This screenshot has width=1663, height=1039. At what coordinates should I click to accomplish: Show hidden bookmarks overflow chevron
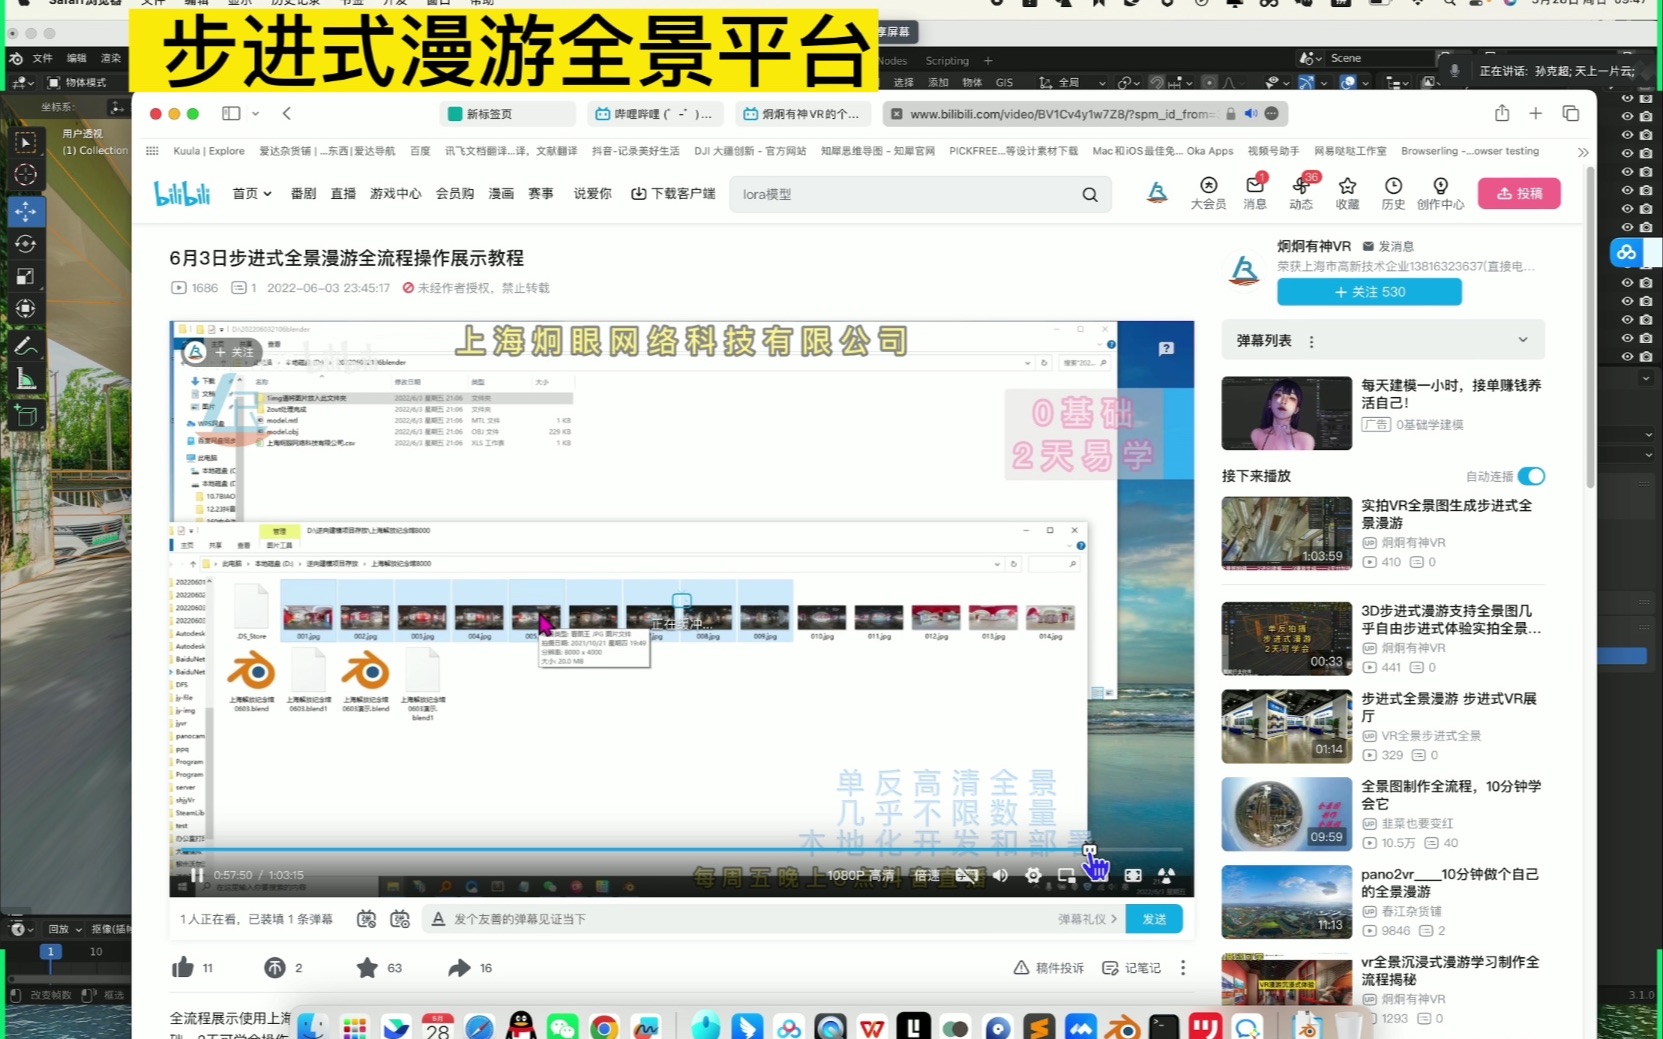[1582, 152]
